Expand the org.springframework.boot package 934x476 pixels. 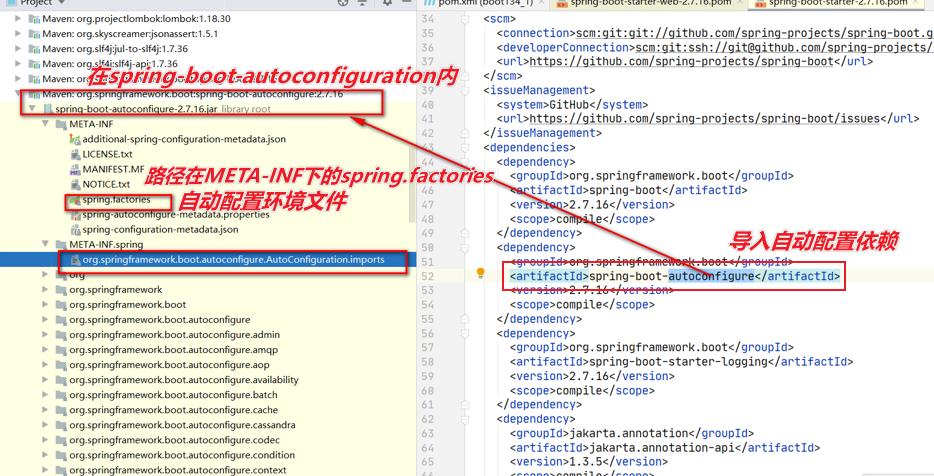(45, 304)
